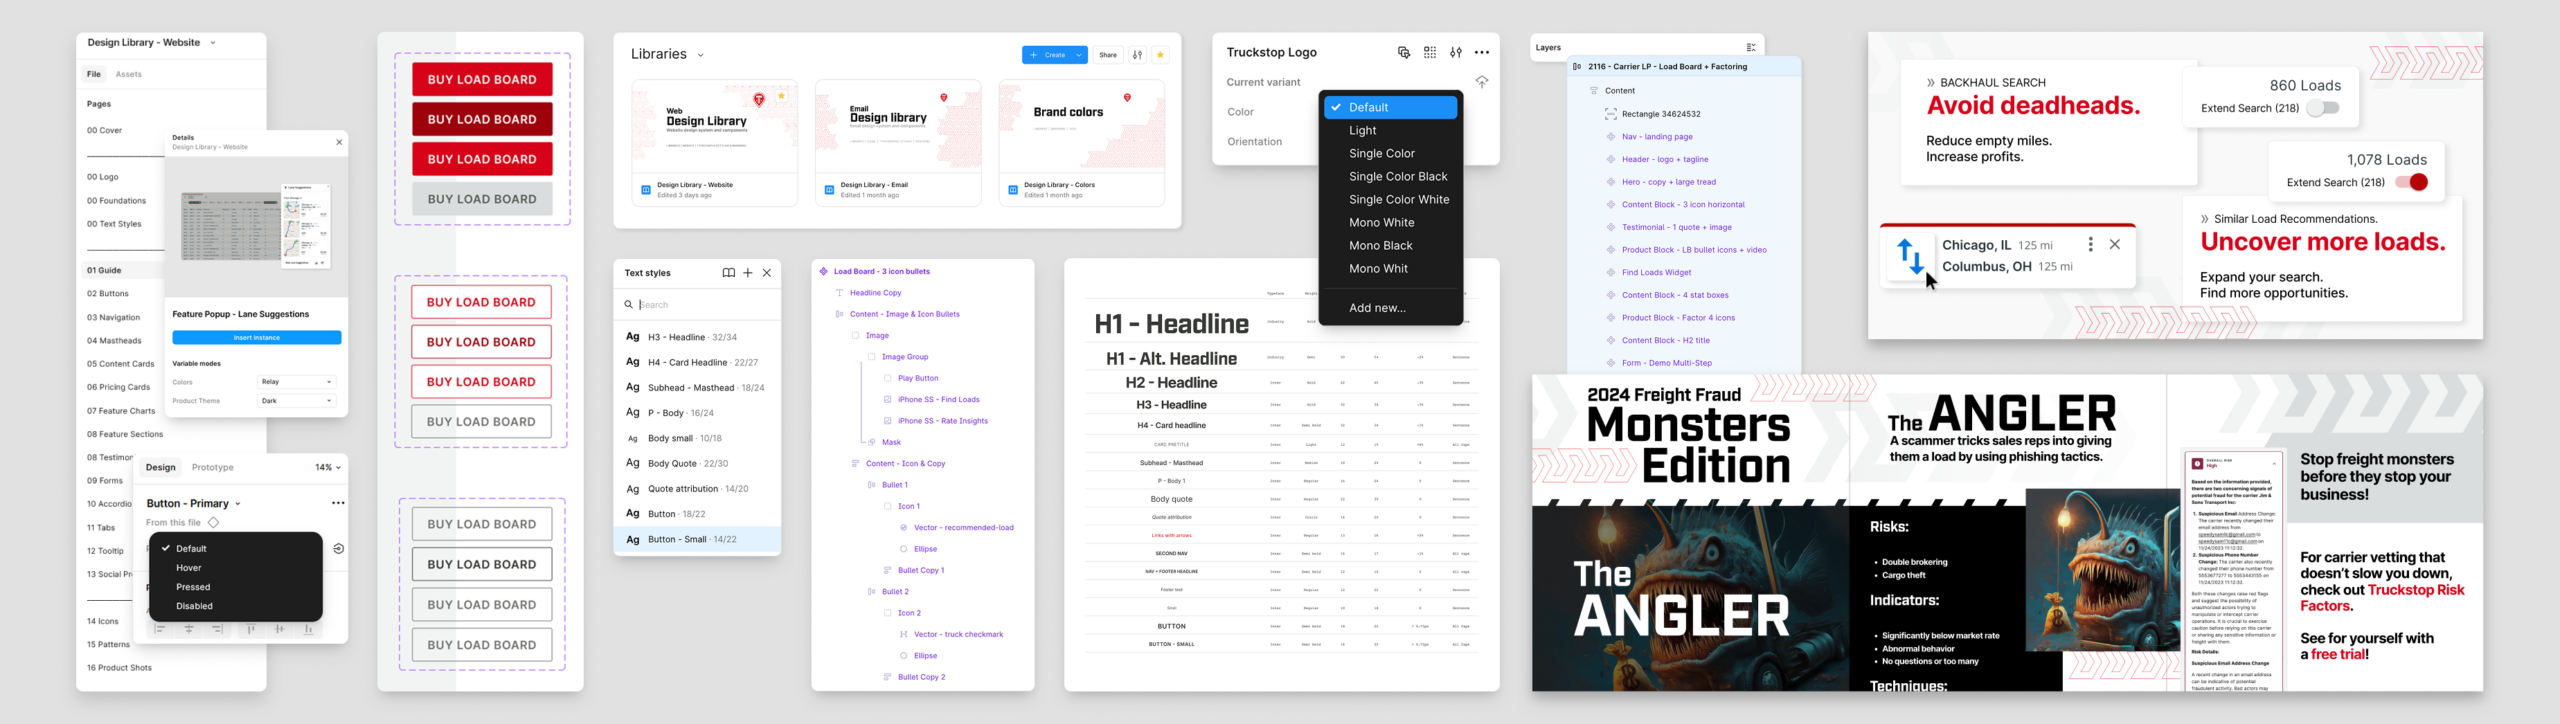2560x724 pixels.
Task: Click the swap origin-destination arrows icon
Action: click(1909, 256)
